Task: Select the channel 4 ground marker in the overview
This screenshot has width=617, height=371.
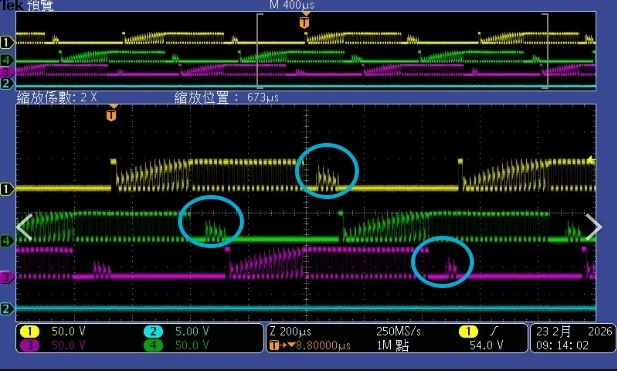Action: pyautogui.click(x=6, y=60)
